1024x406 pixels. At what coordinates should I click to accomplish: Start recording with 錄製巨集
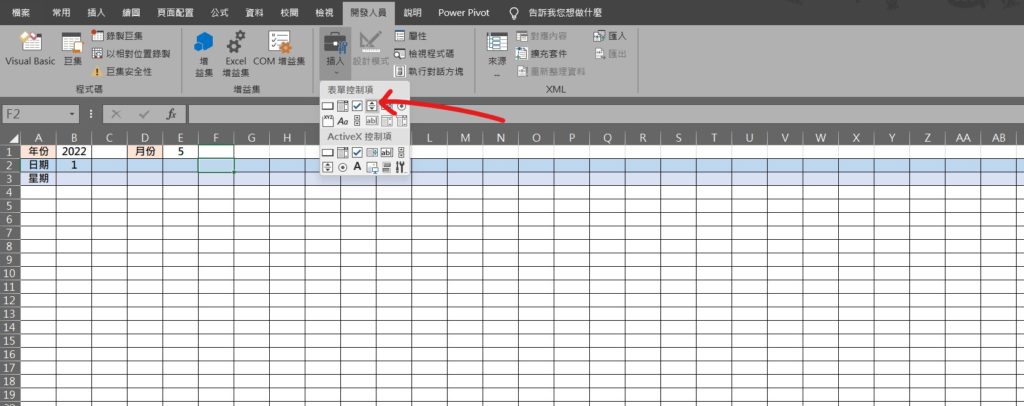click(118, 36)
